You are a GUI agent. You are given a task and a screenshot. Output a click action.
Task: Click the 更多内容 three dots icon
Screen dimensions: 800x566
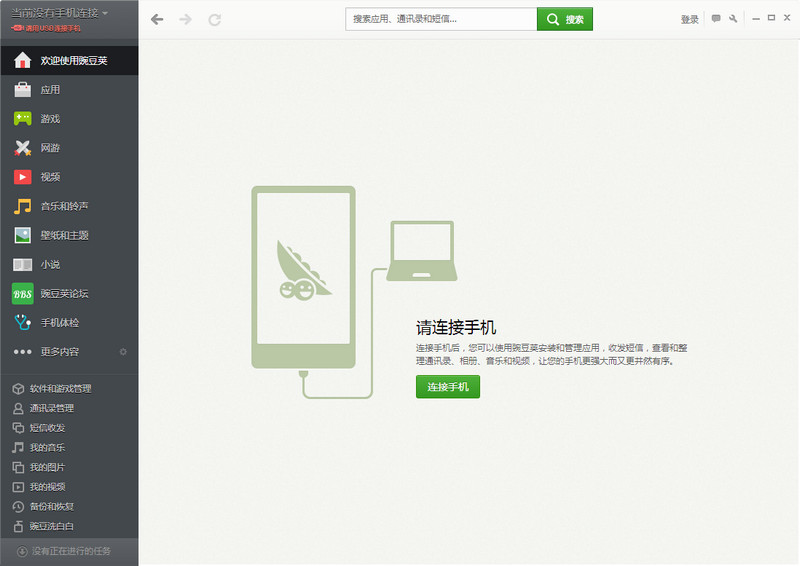[x=22, y=352]
